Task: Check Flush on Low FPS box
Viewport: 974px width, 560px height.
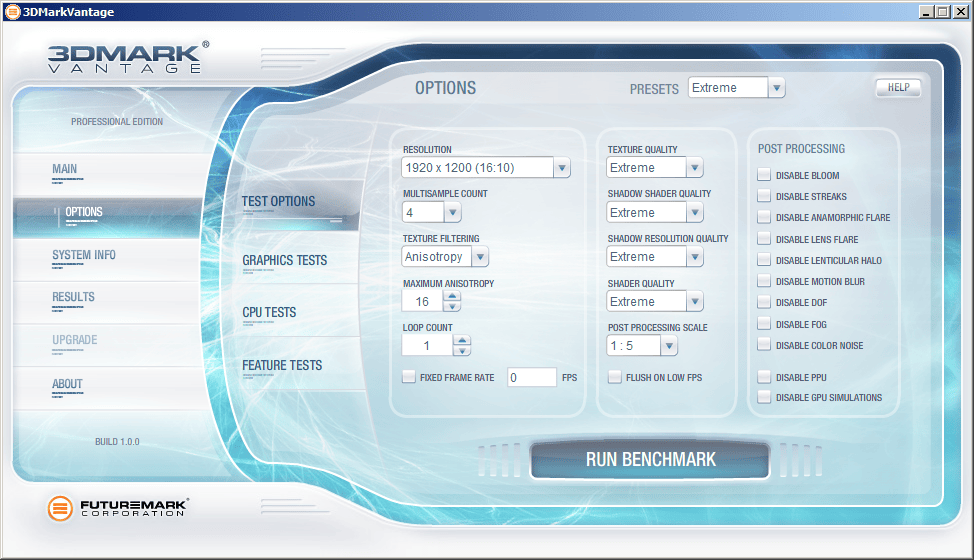Action: [614, 377]
